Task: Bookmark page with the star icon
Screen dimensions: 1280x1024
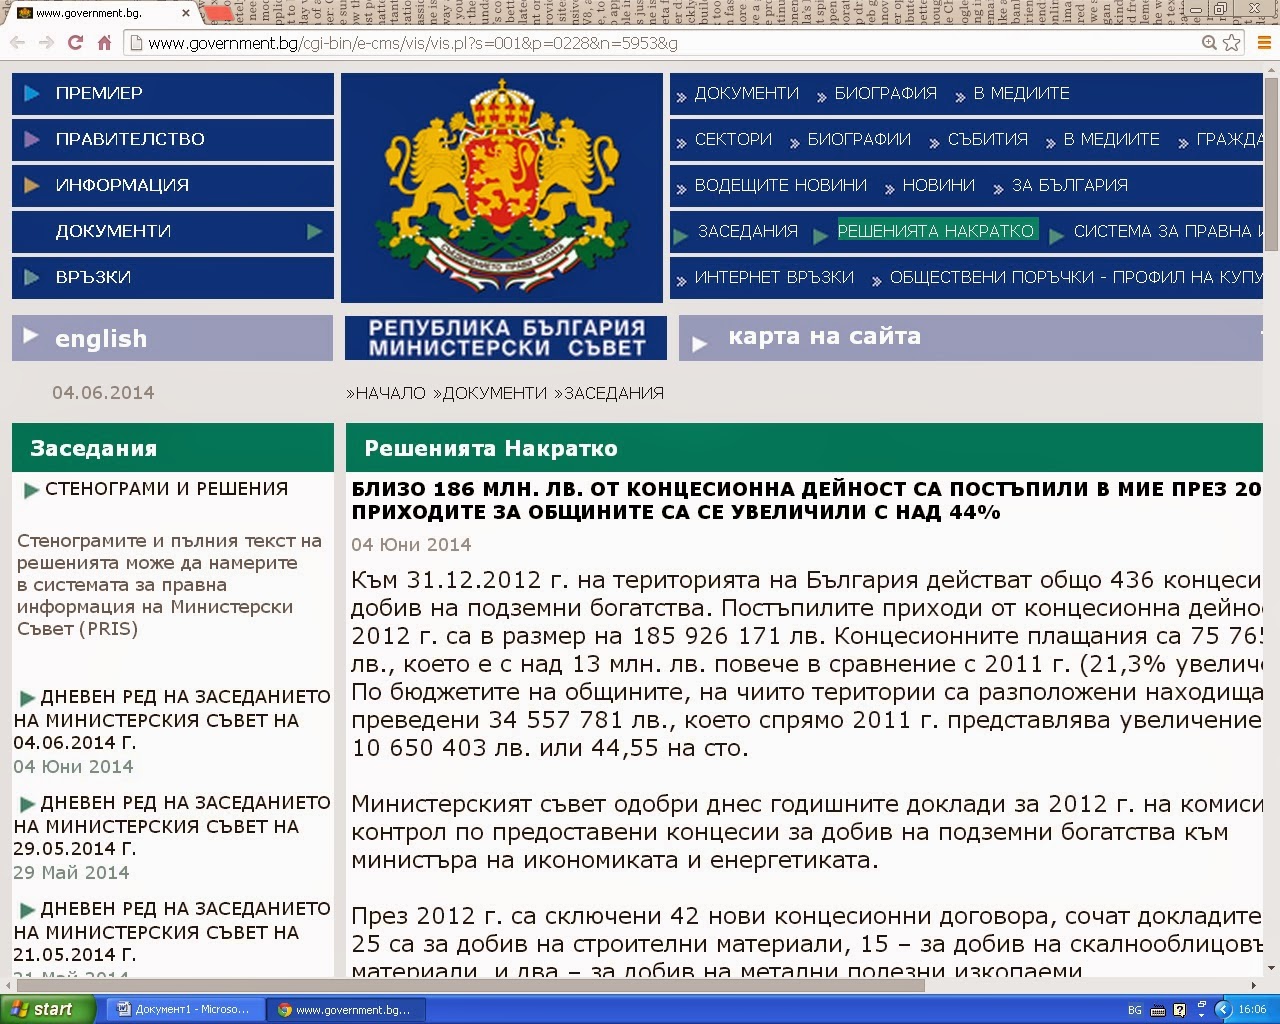Action: tap(1232, 43)
